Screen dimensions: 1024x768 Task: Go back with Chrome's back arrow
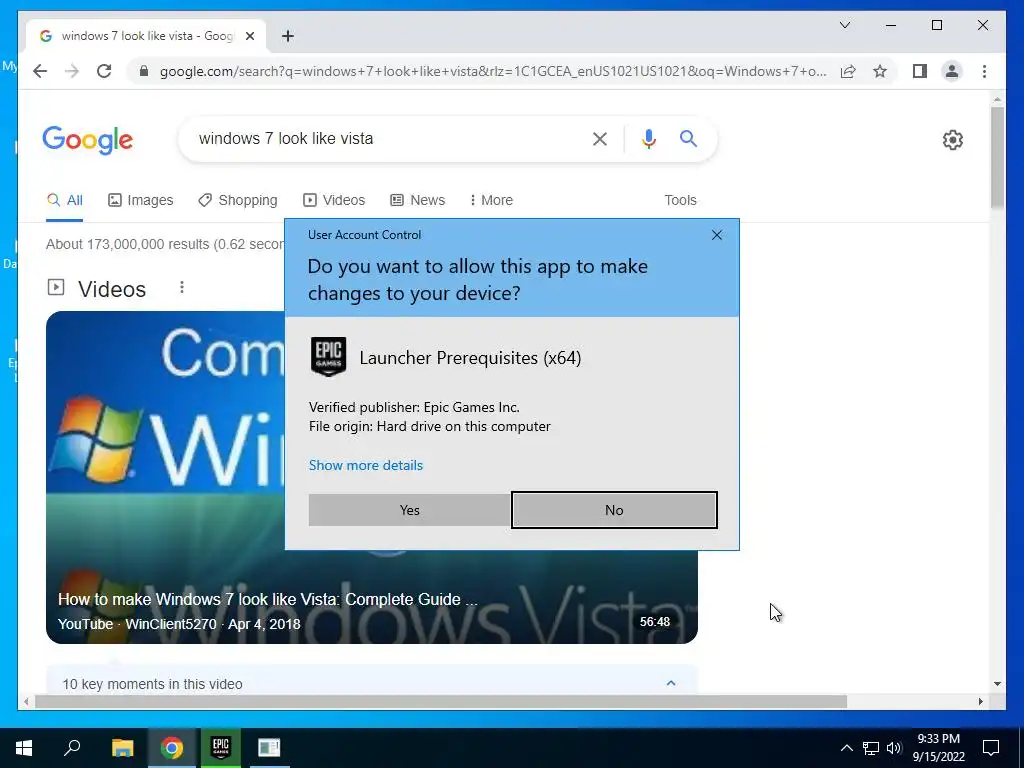(40, 71)
